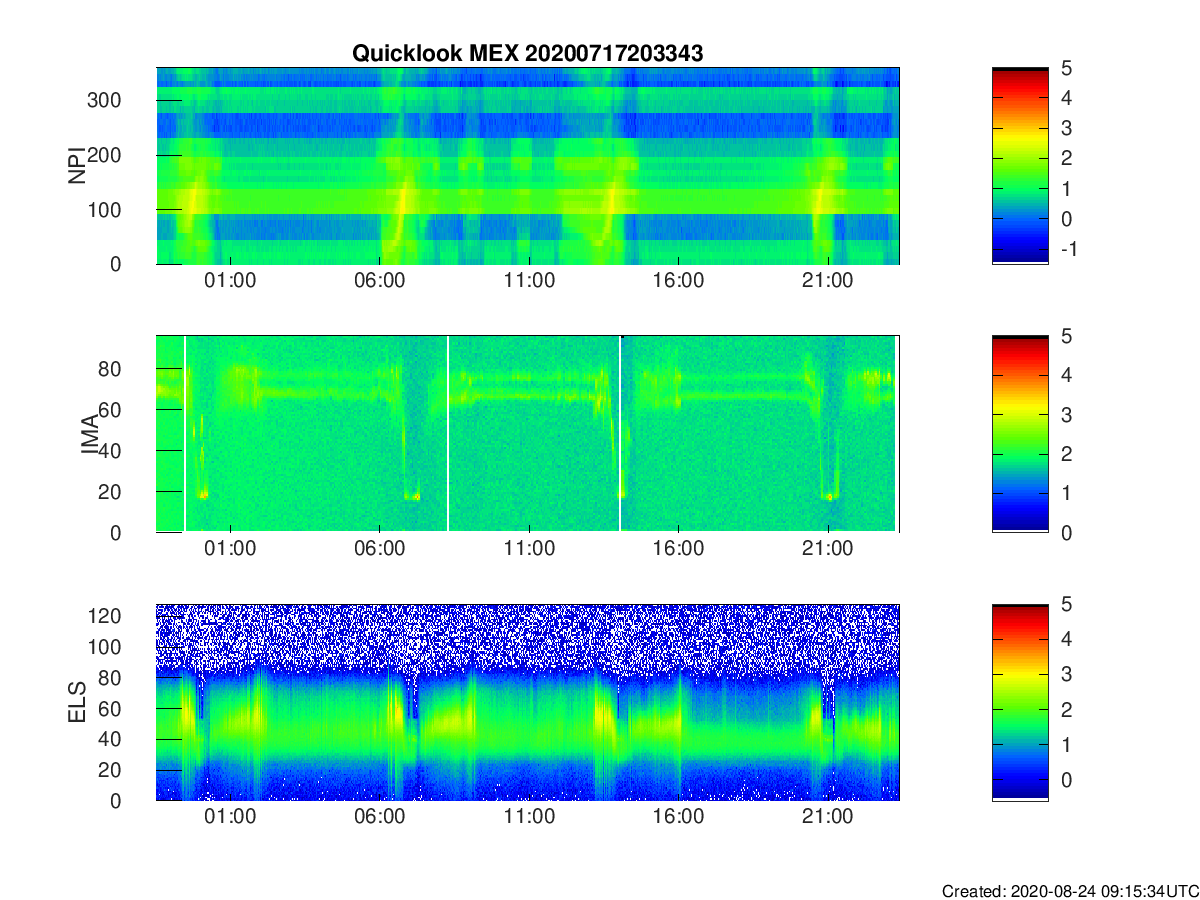Click inside the NPI spectrogram panel
The height and width of the screenshot is (900, 1200).
528,166
